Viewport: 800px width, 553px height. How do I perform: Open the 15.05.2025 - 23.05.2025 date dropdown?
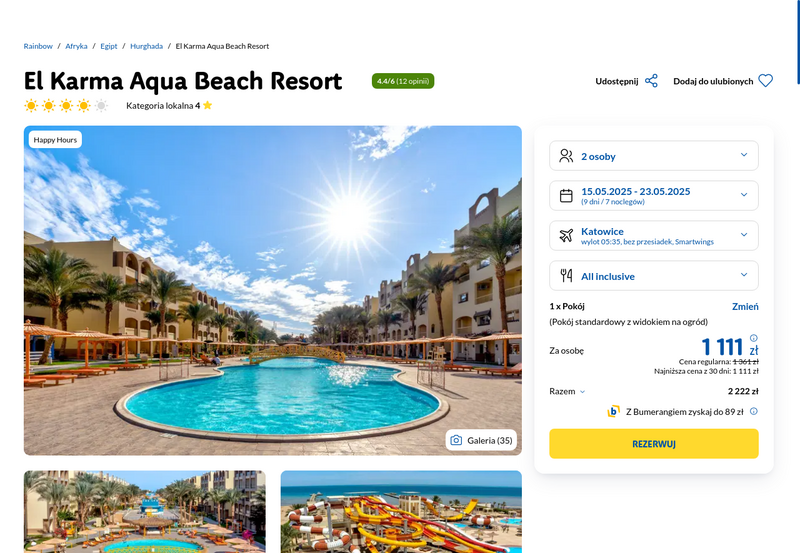(x=654, y=195)
